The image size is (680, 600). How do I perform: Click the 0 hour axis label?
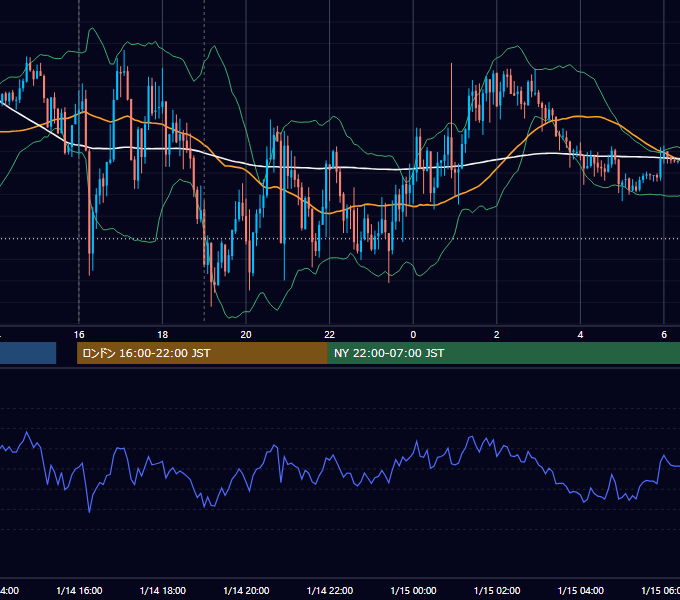click(413, 335)
